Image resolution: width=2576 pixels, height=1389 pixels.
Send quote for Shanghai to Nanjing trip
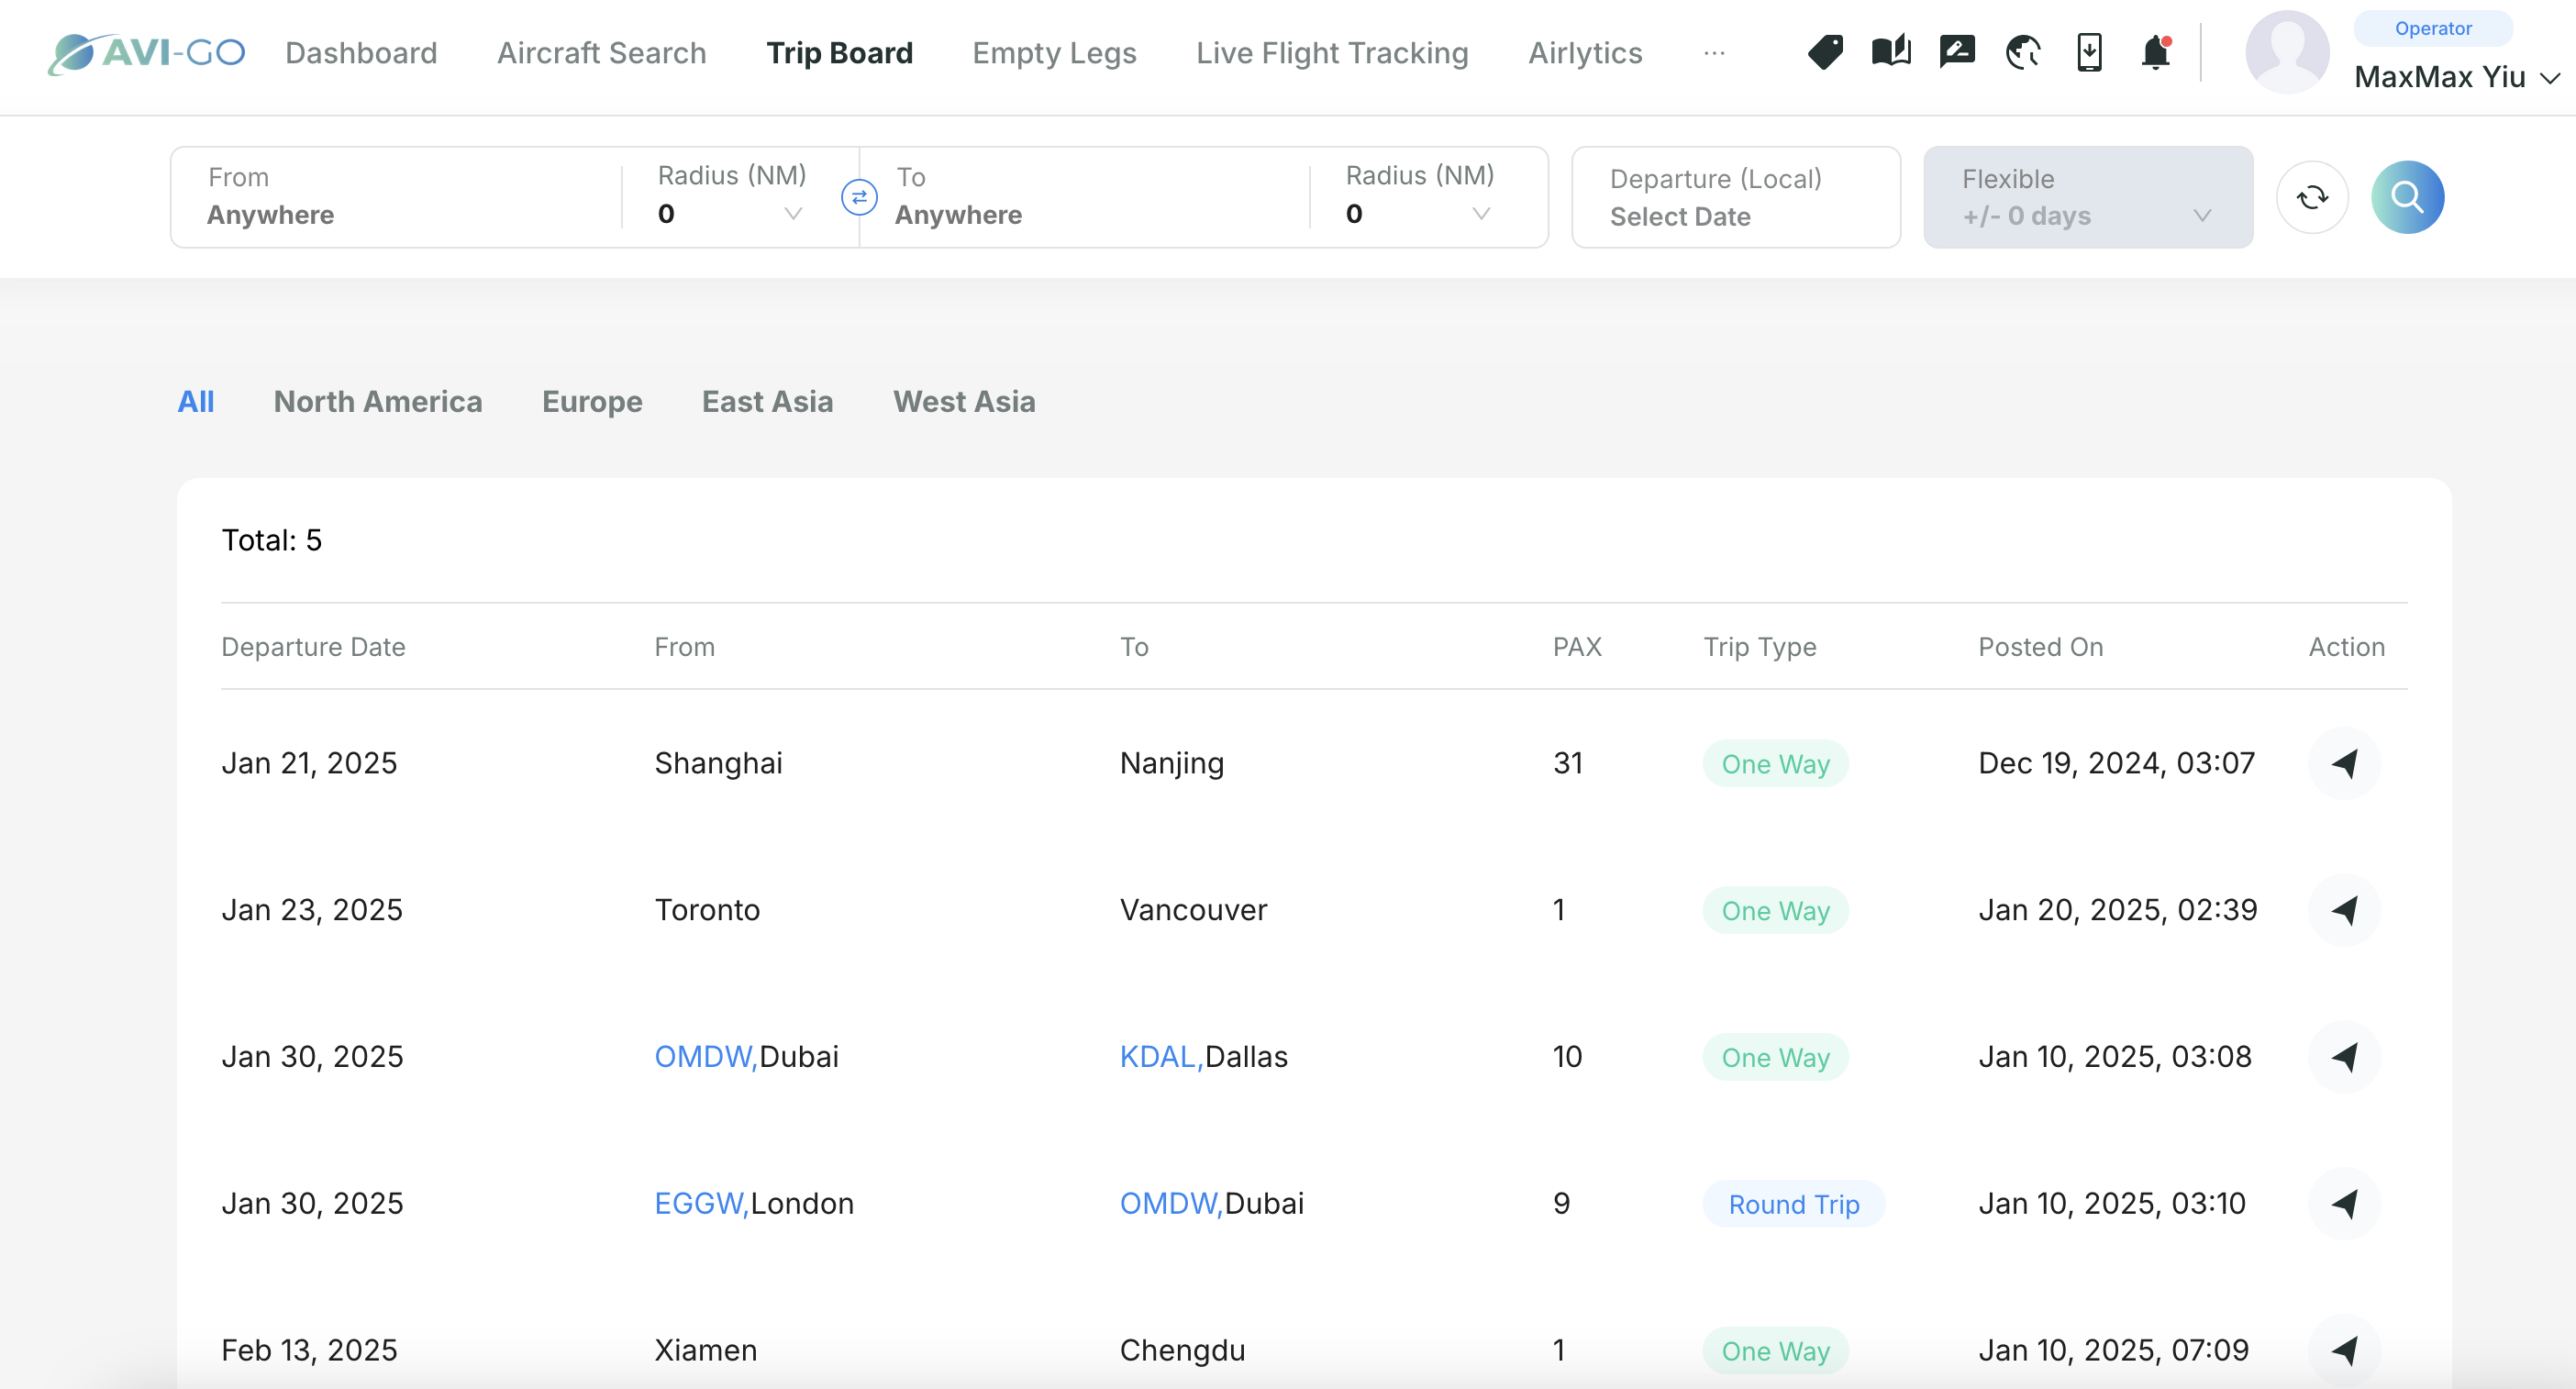coord(2344,764)
